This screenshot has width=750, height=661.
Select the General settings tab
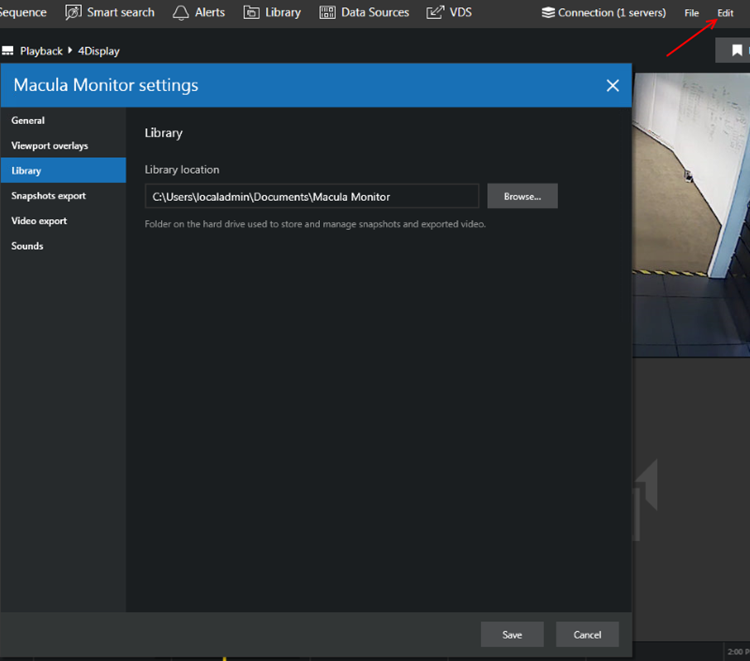(x=63, y=121)
